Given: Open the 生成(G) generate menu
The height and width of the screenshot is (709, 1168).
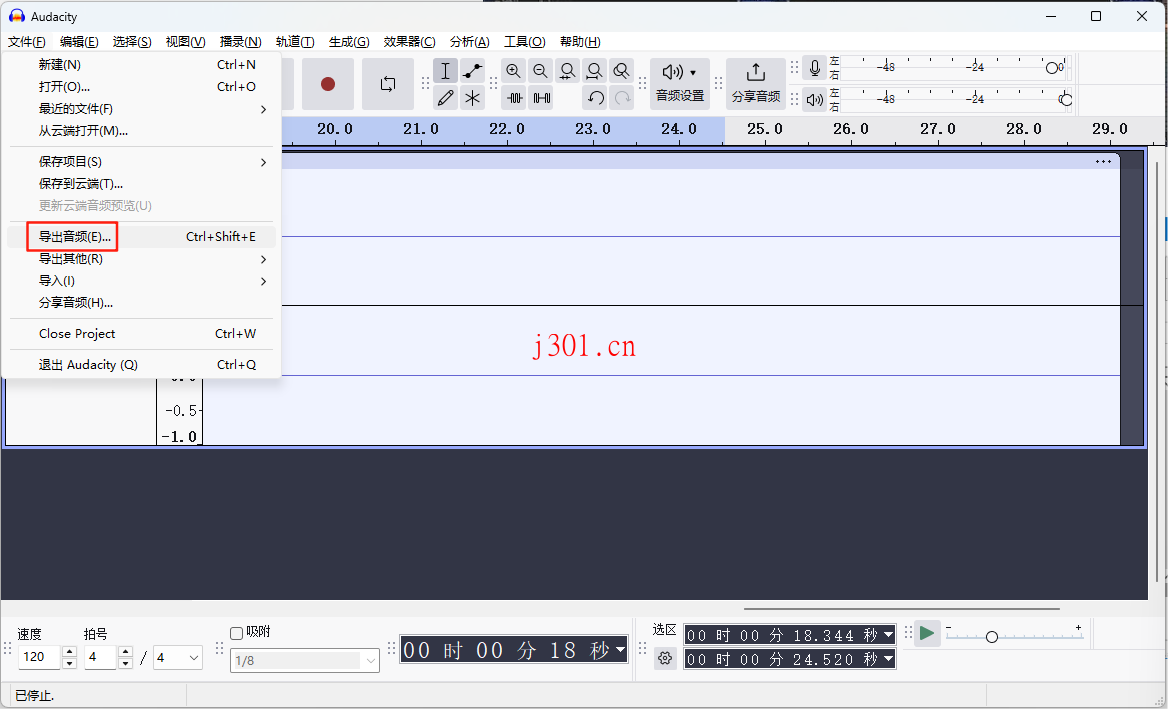Looking at the screenshot, I should 349,42.
